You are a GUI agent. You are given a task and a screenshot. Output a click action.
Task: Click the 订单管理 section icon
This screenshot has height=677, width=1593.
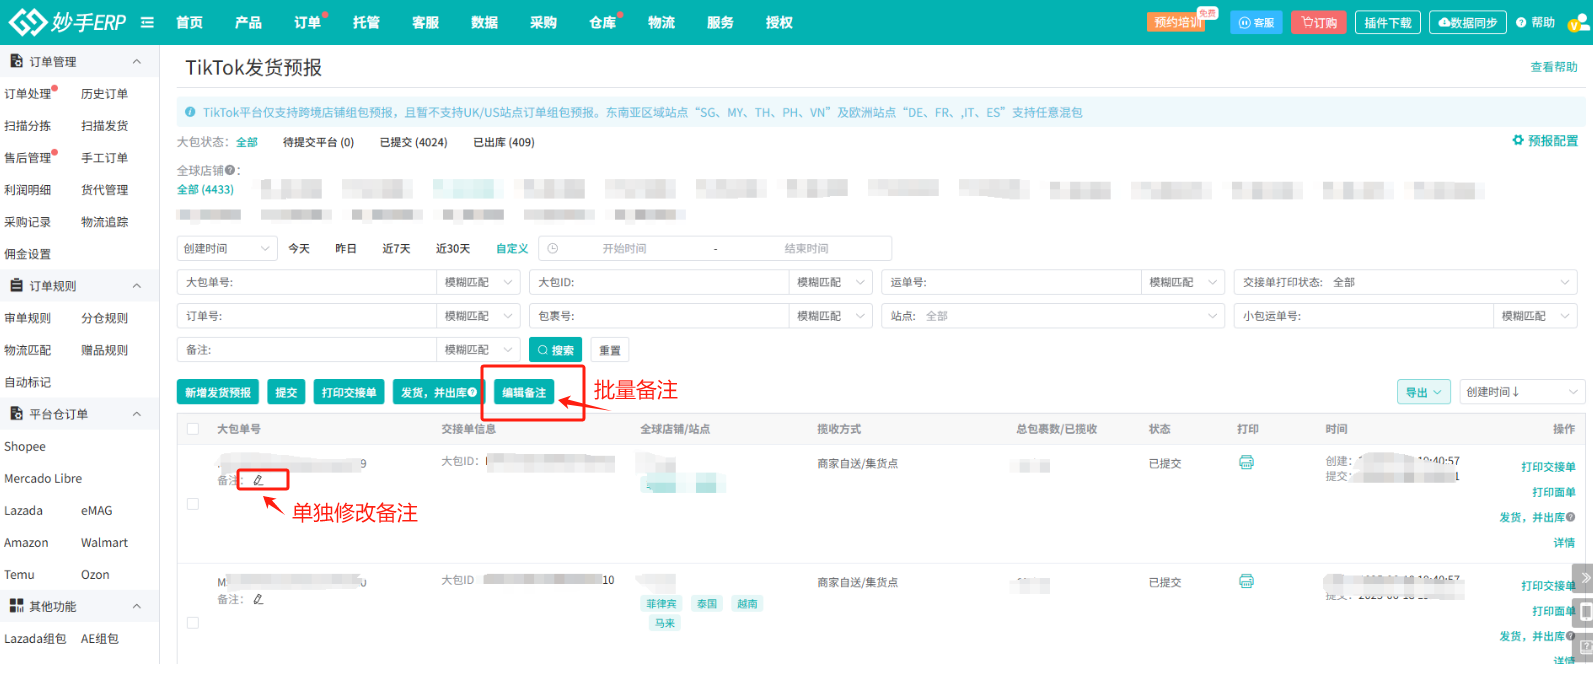(16, 61)
